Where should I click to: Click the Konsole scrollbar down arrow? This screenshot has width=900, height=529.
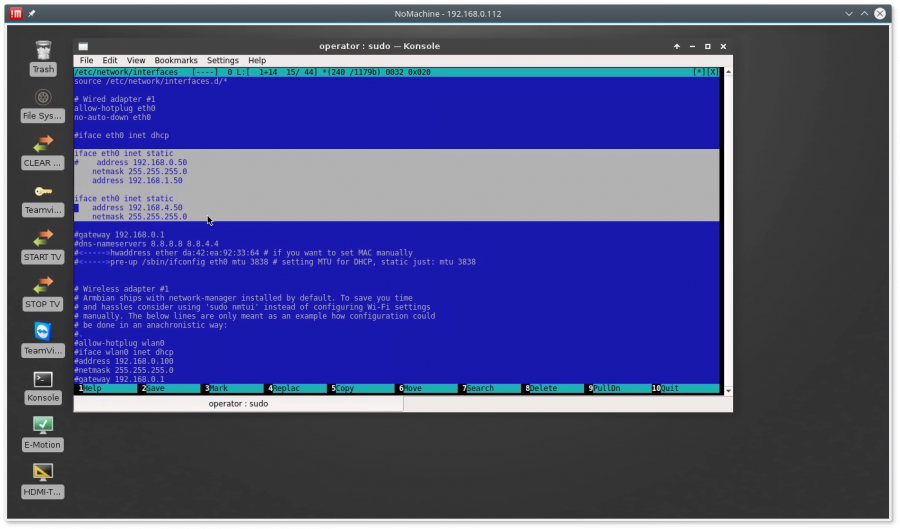727,390
